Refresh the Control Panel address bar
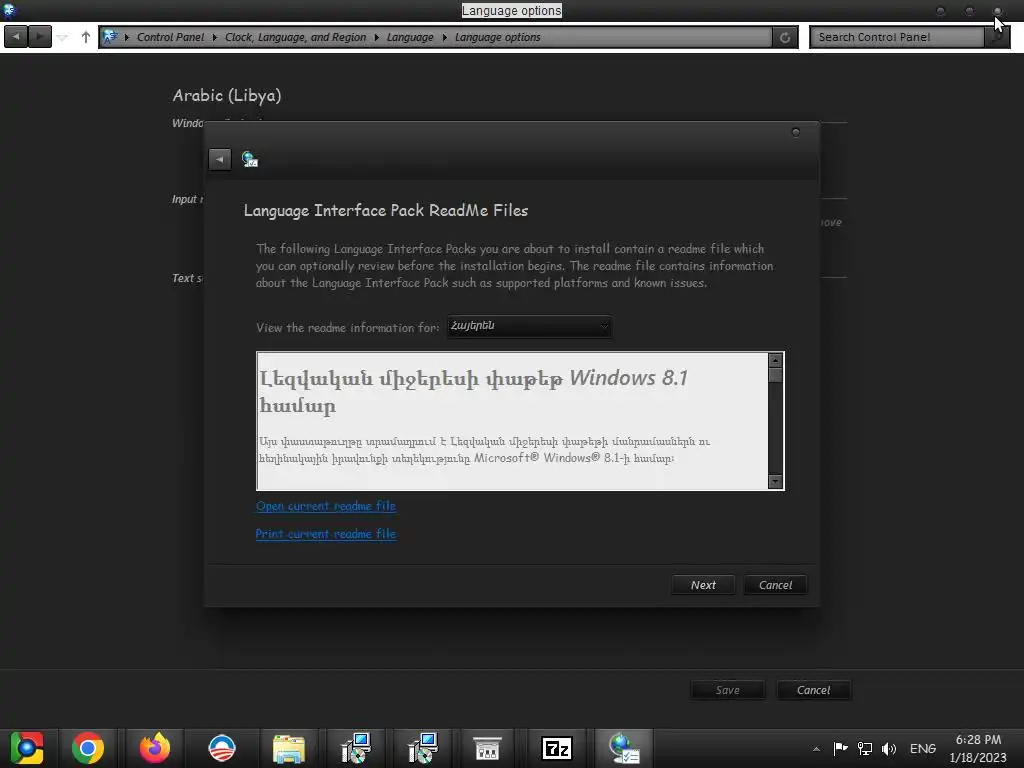 (x=785, y=37)
